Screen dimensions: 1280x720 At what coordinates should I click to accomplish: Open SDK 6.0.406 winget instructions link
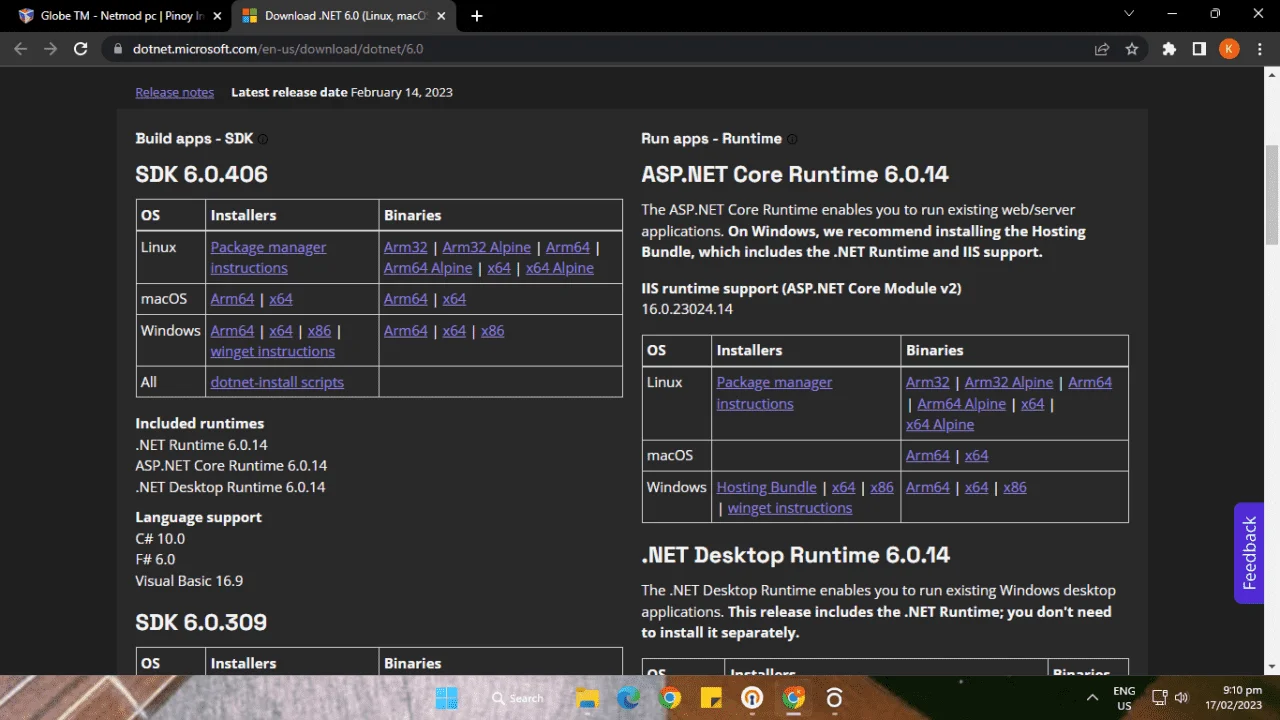click(x=273, y=352)
